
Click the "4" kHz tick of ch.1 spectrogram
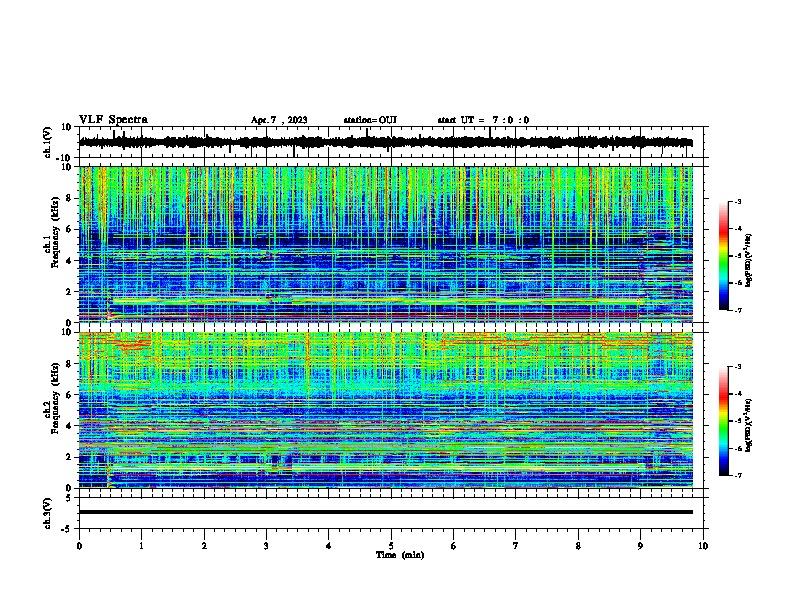(x=69, y=261)
